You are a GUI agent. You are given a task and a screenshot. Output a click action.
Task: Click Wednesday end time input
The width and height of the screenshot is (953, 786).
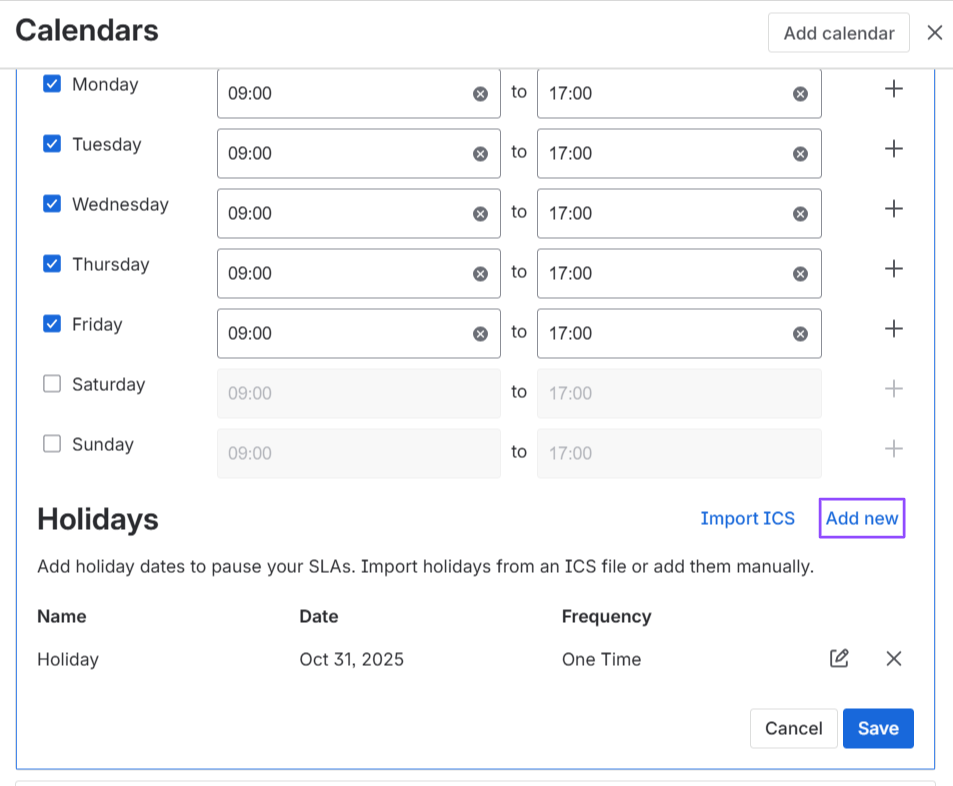pos(665,214)
